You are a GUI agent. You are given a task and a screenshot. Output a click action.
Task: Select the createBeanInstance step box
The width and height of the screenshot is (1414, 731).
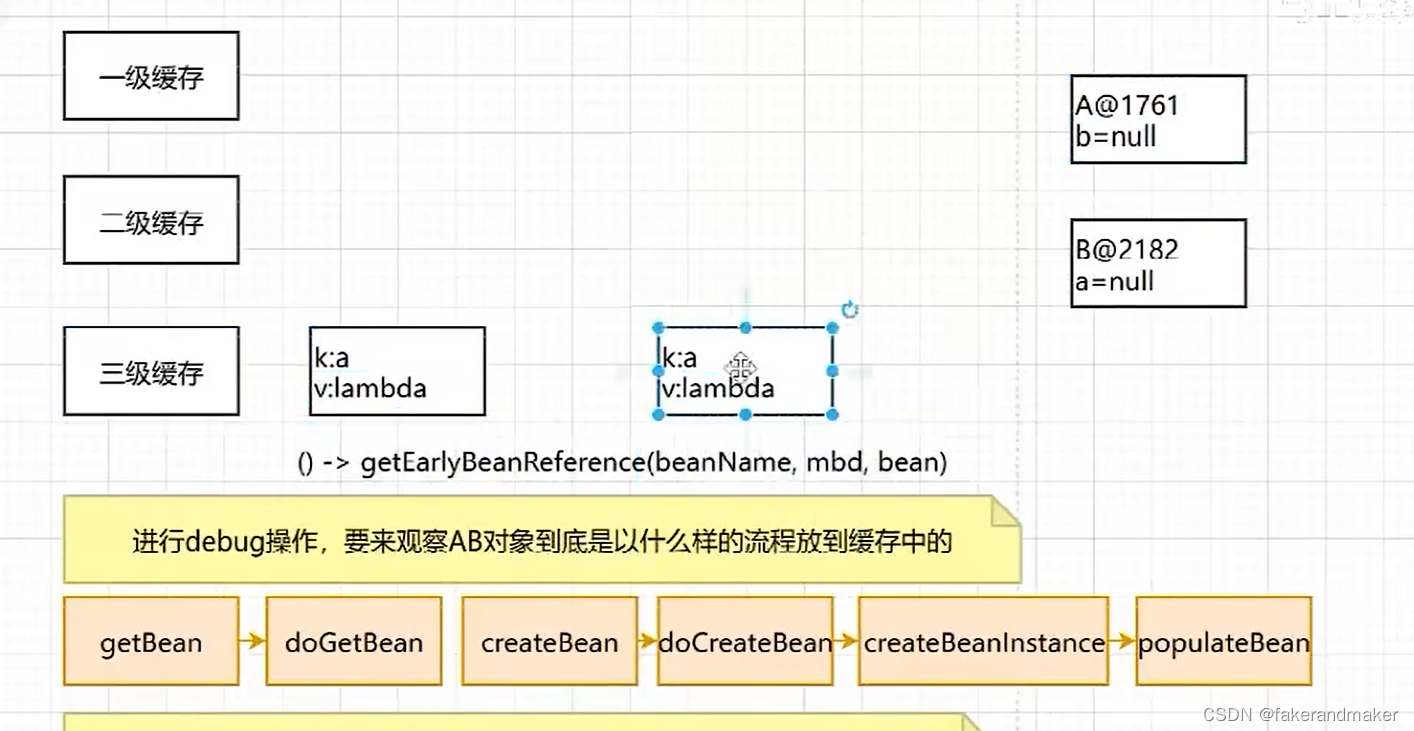pyautogui.click(x=984, y=641)
